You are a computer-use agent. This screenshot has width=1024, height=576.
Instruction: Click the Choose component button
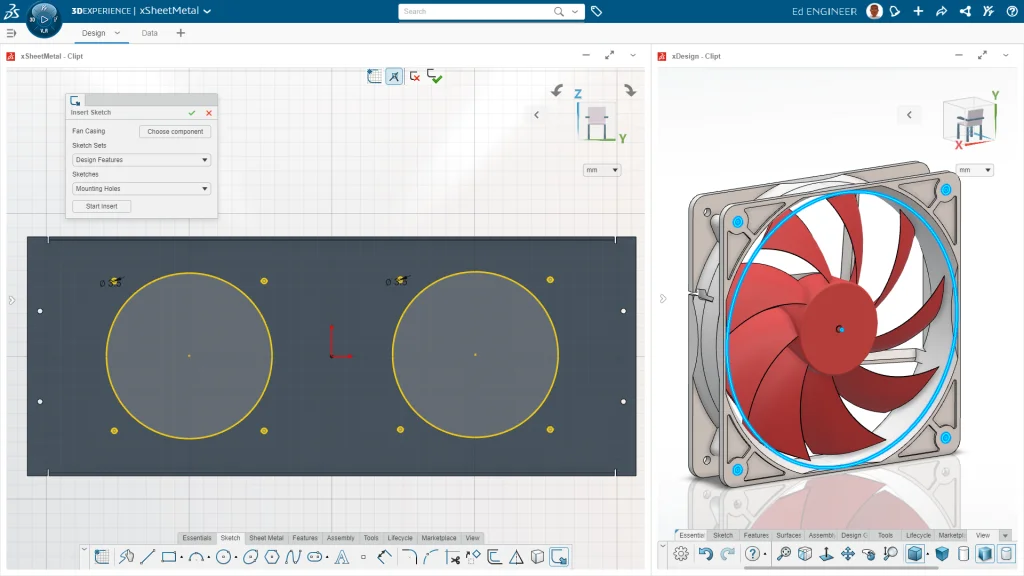click(x=175, y=132)
